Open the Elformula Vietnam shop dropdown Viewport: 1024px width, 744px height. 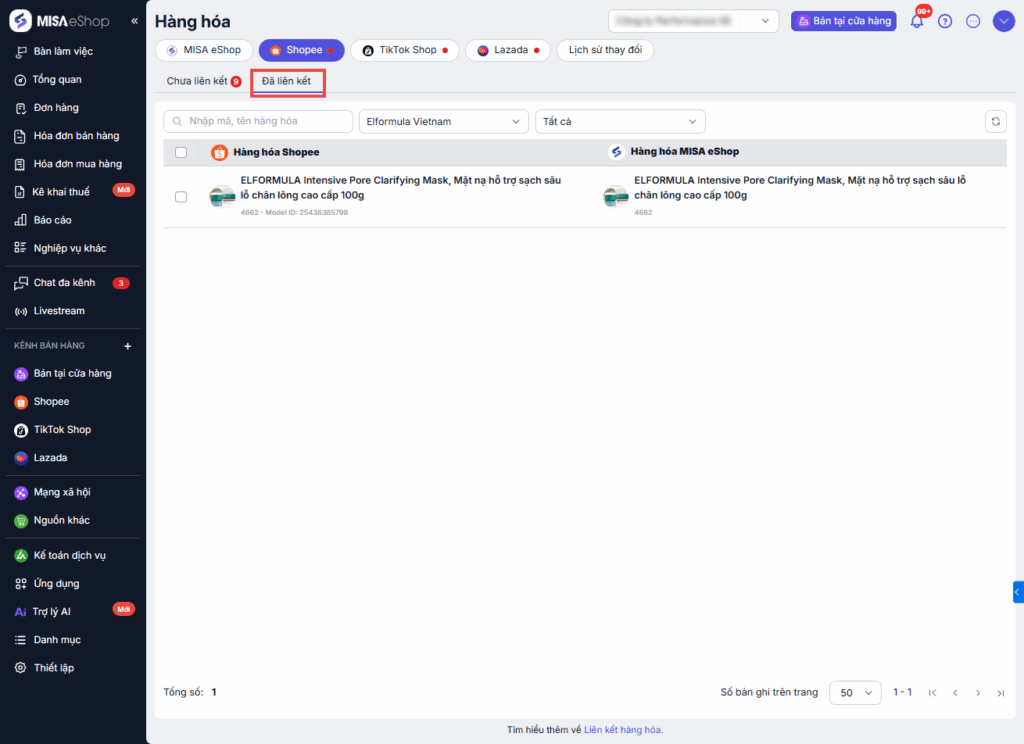coord(443,121)
